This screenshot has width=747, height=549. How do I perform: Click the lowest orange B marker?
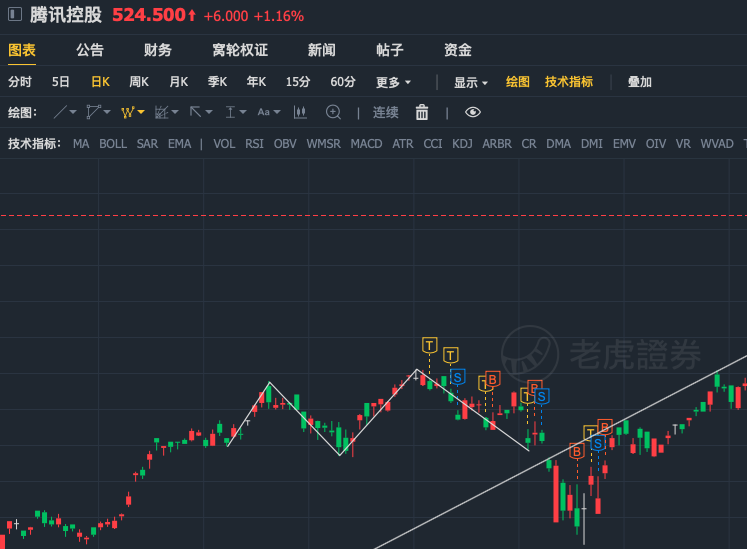pyautogui.click(x=576, y=451)
